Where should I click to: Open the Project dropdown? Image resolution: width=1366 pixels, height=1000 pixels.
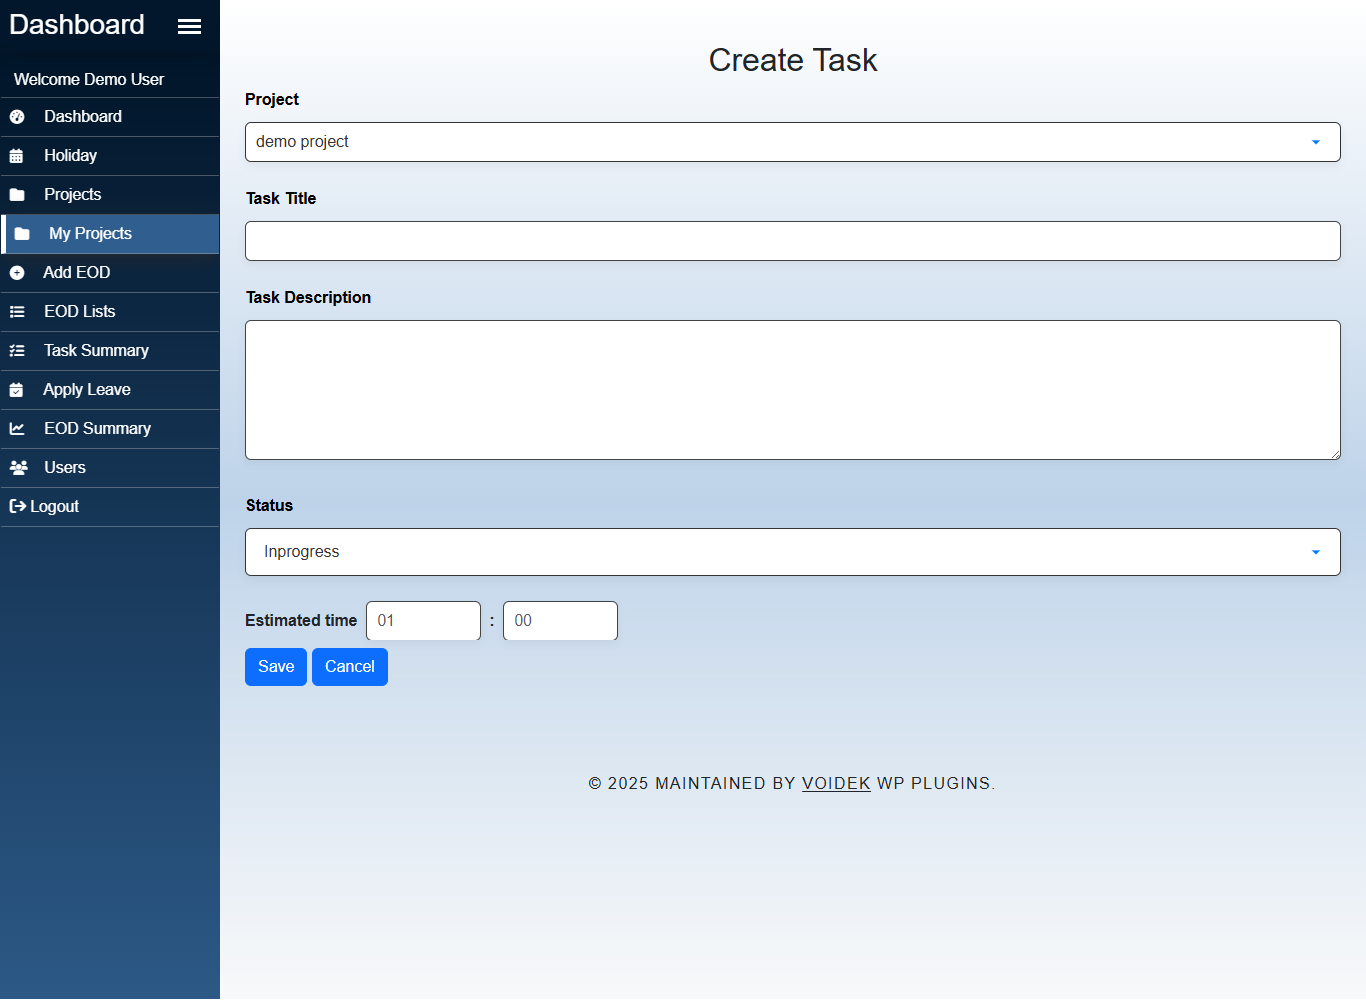point(792,142)
